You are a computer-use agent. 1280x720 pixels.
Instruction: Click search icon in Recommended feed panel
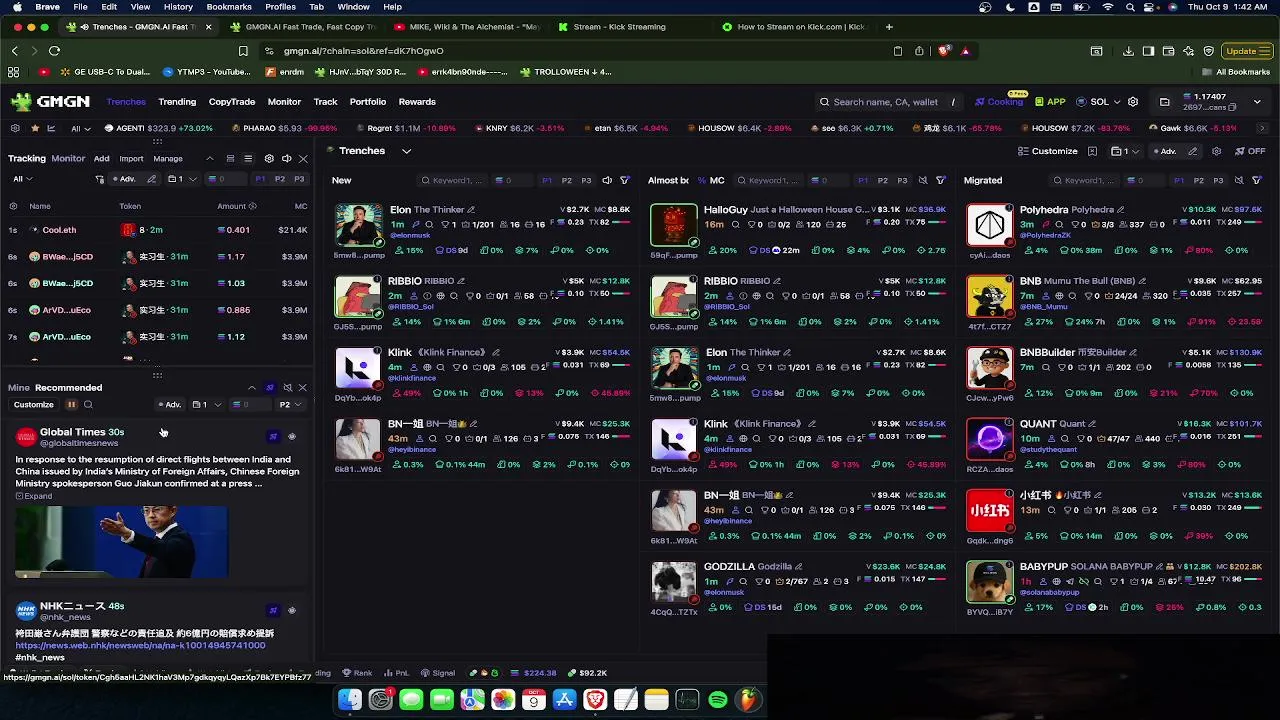88,405
